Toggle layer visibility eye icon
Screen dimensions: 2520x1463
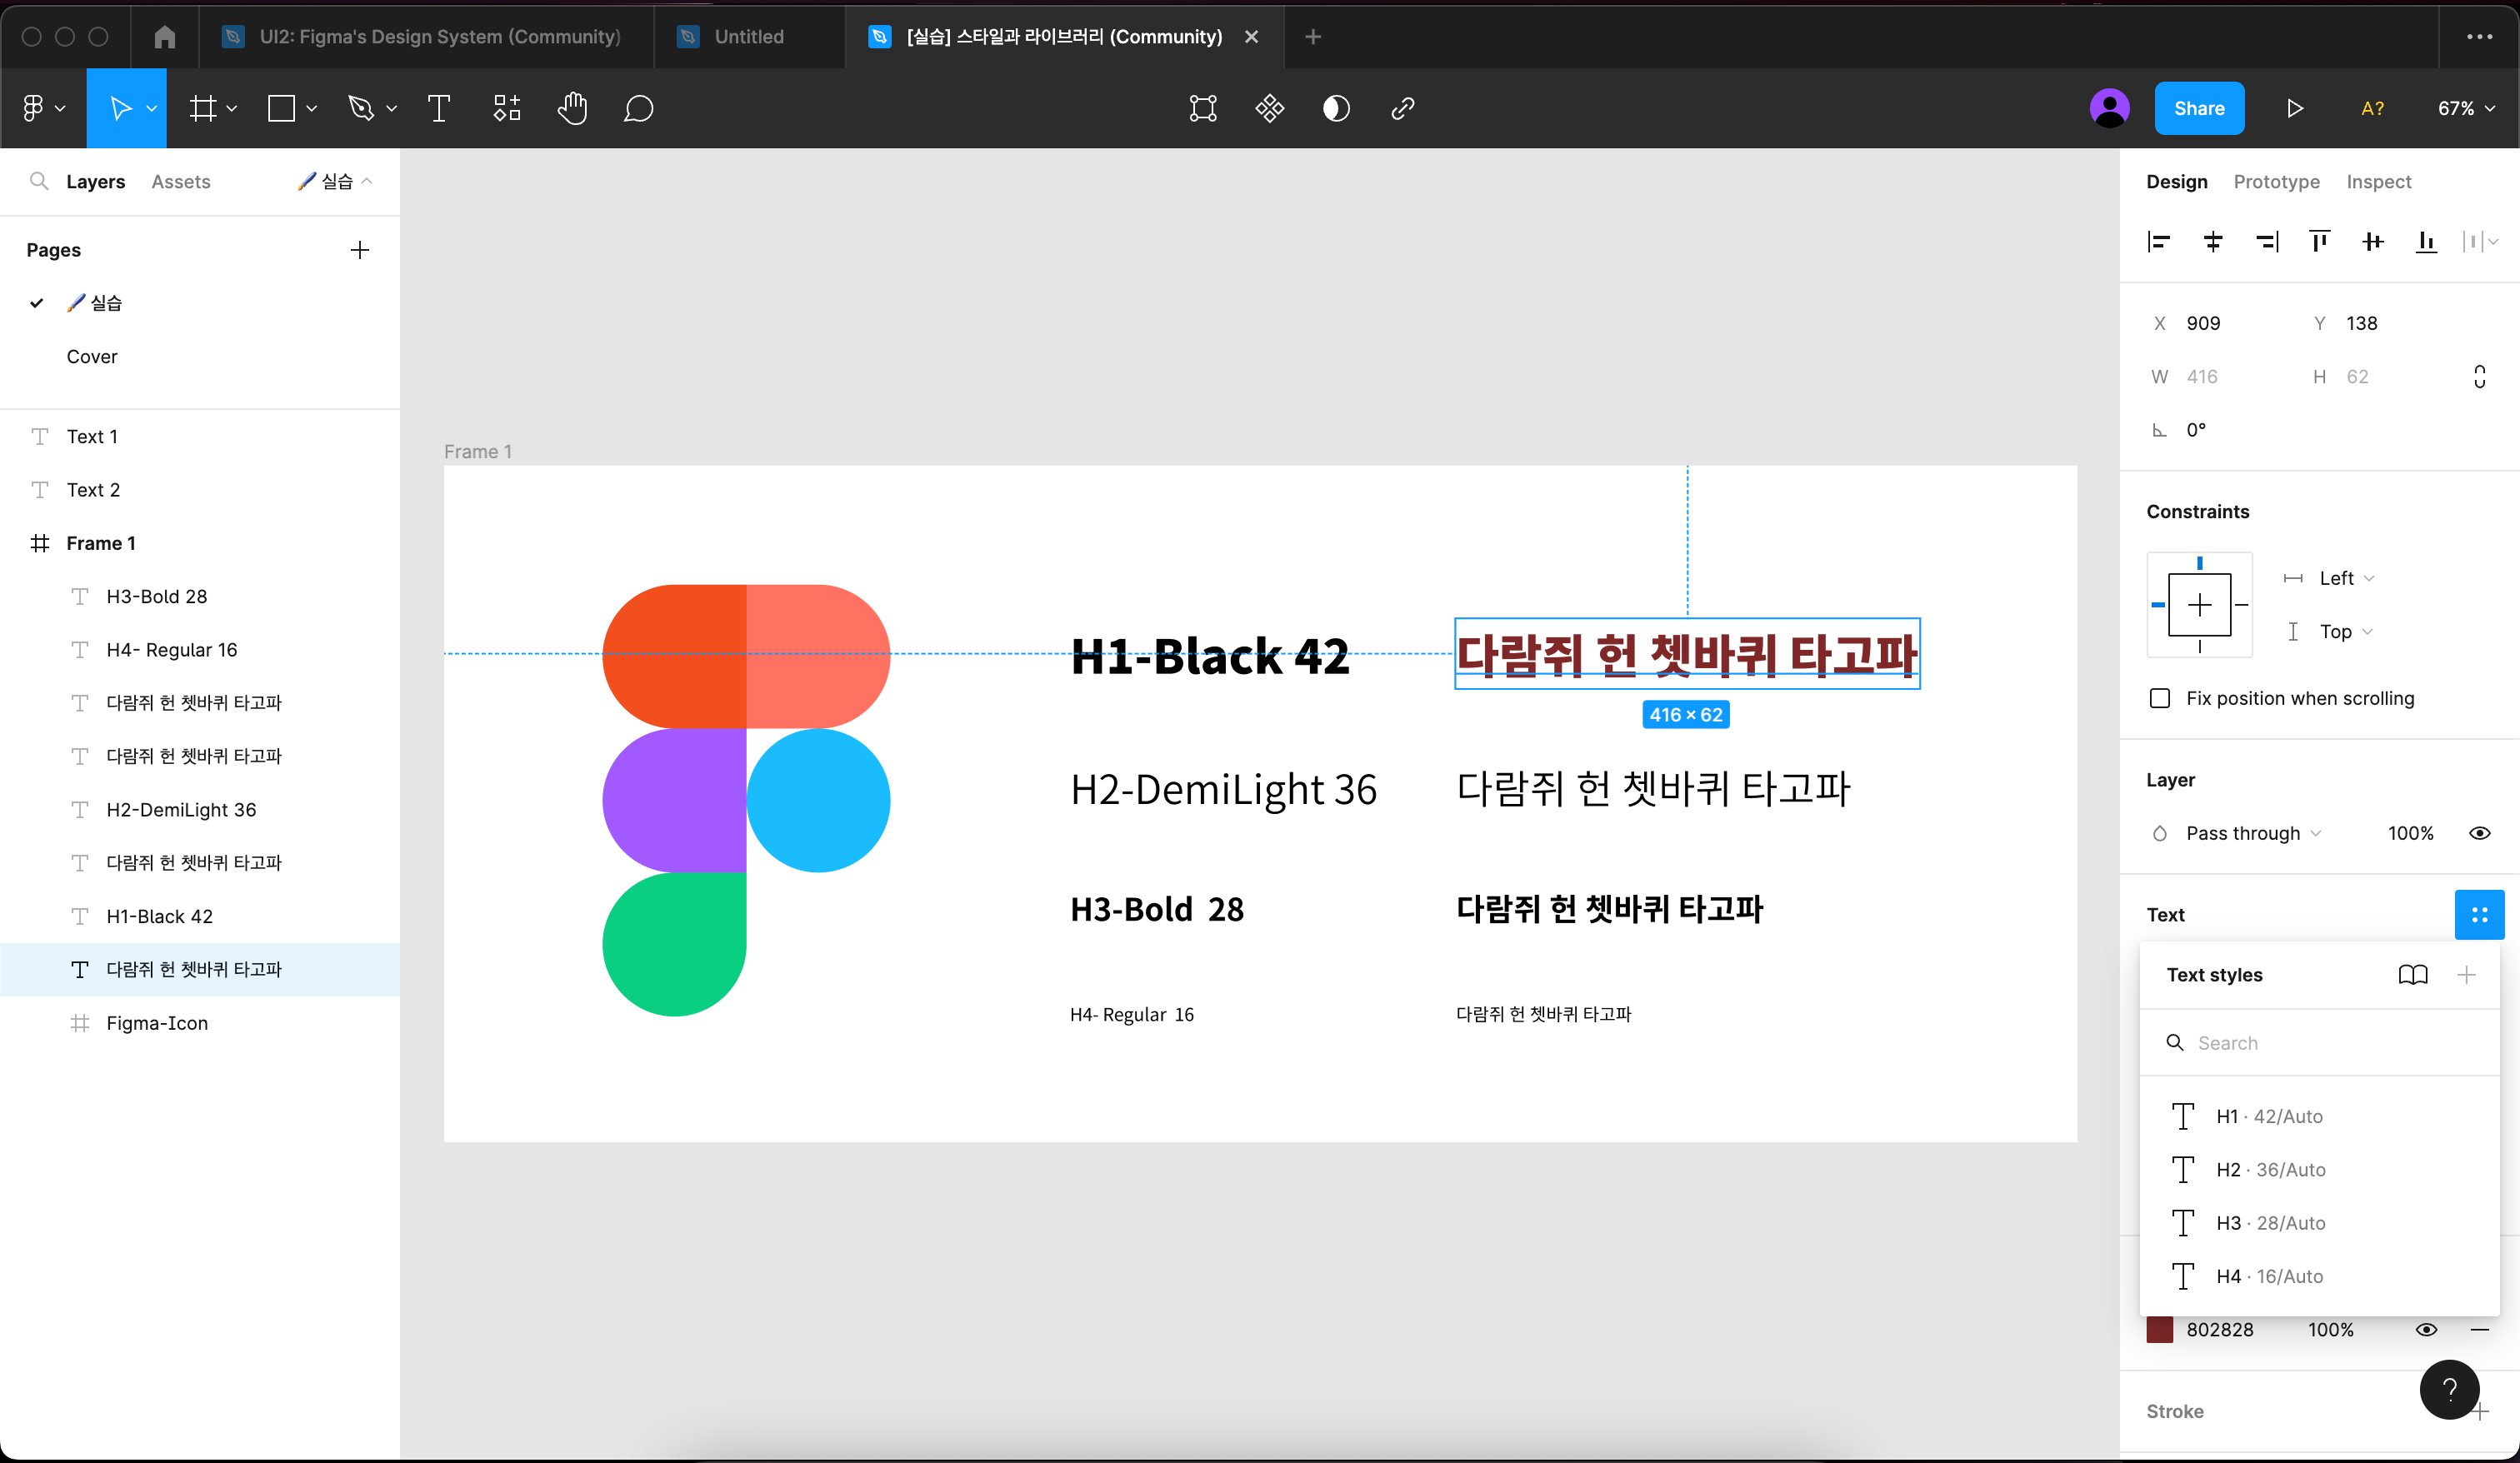(x=2478, y=833)
